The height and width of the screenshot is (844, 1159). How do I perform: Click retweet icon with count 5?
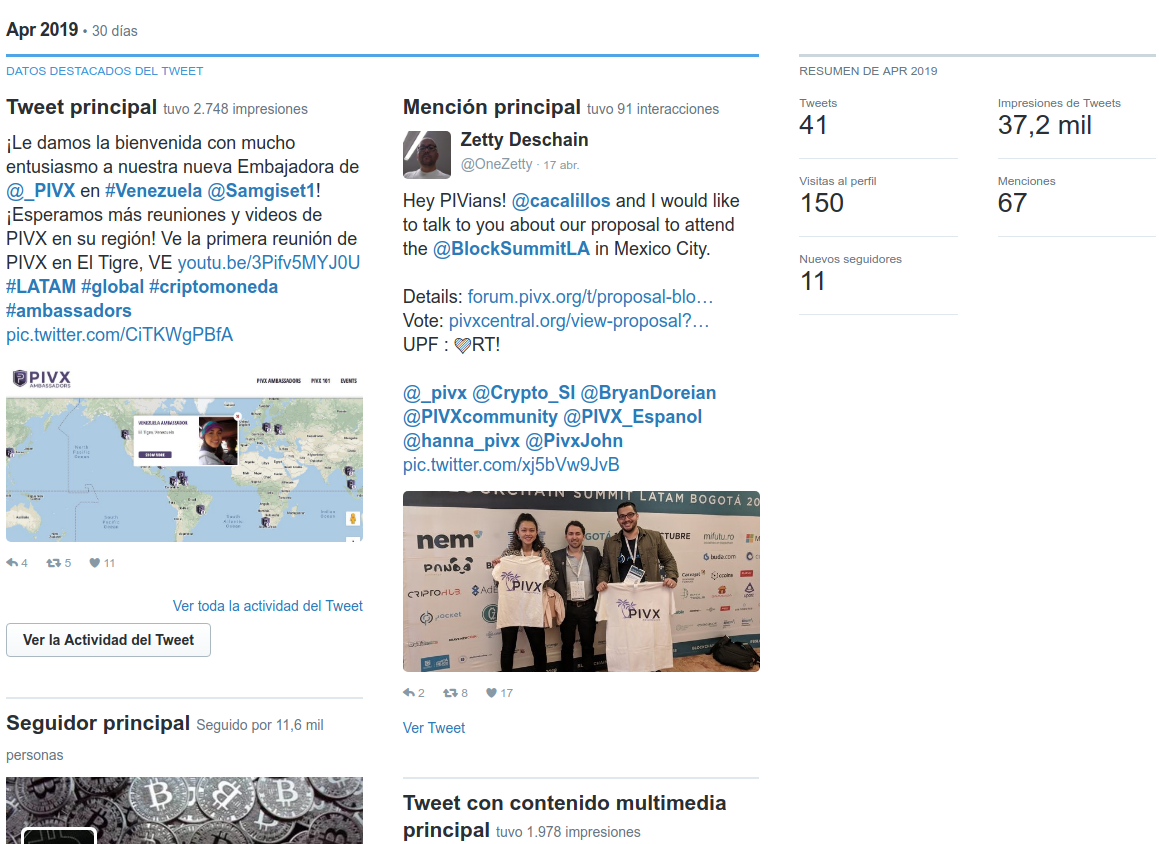53,563
